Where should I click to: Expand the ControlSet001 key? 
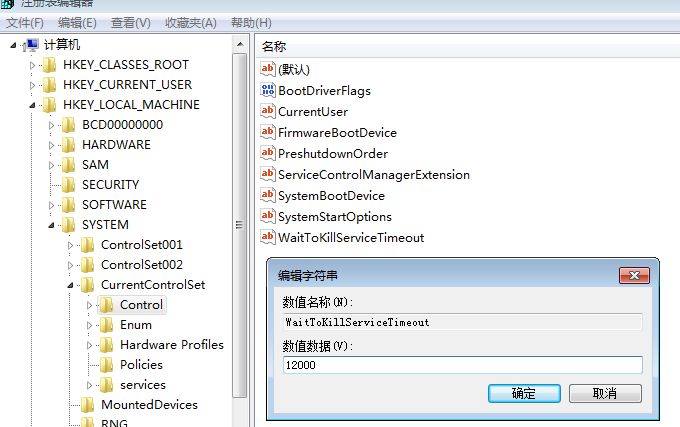tap(71, 245)
